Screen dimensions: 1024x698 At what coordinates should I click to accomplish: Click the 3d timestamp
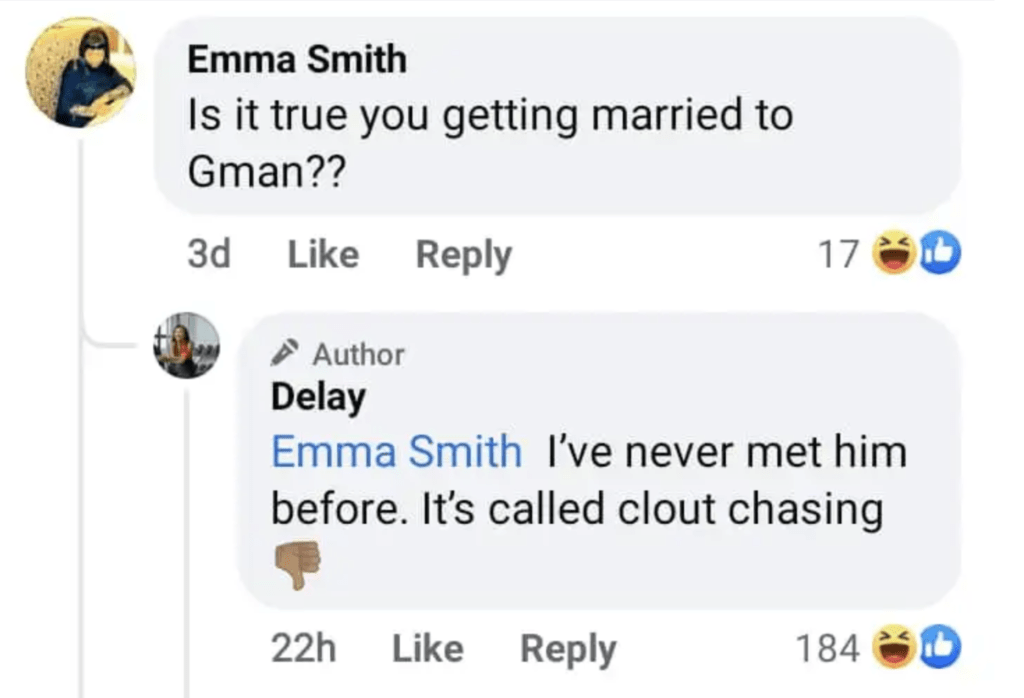coord(209,254)
